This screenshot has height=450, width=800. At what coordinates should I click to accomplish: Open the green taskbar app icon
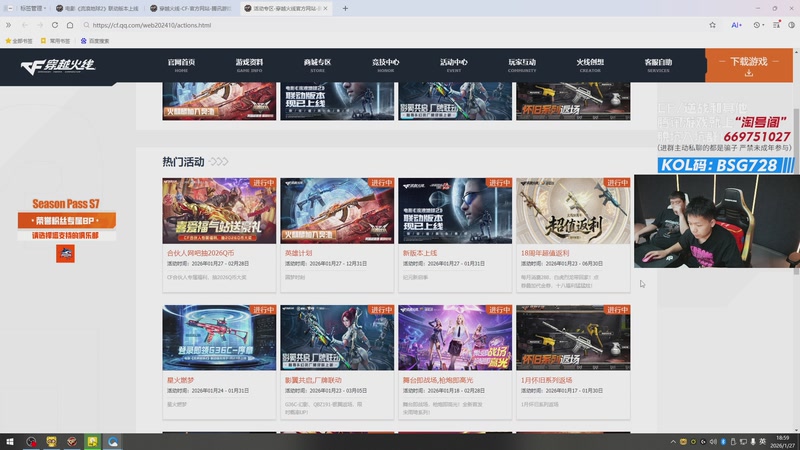click(x=92, y=441)
